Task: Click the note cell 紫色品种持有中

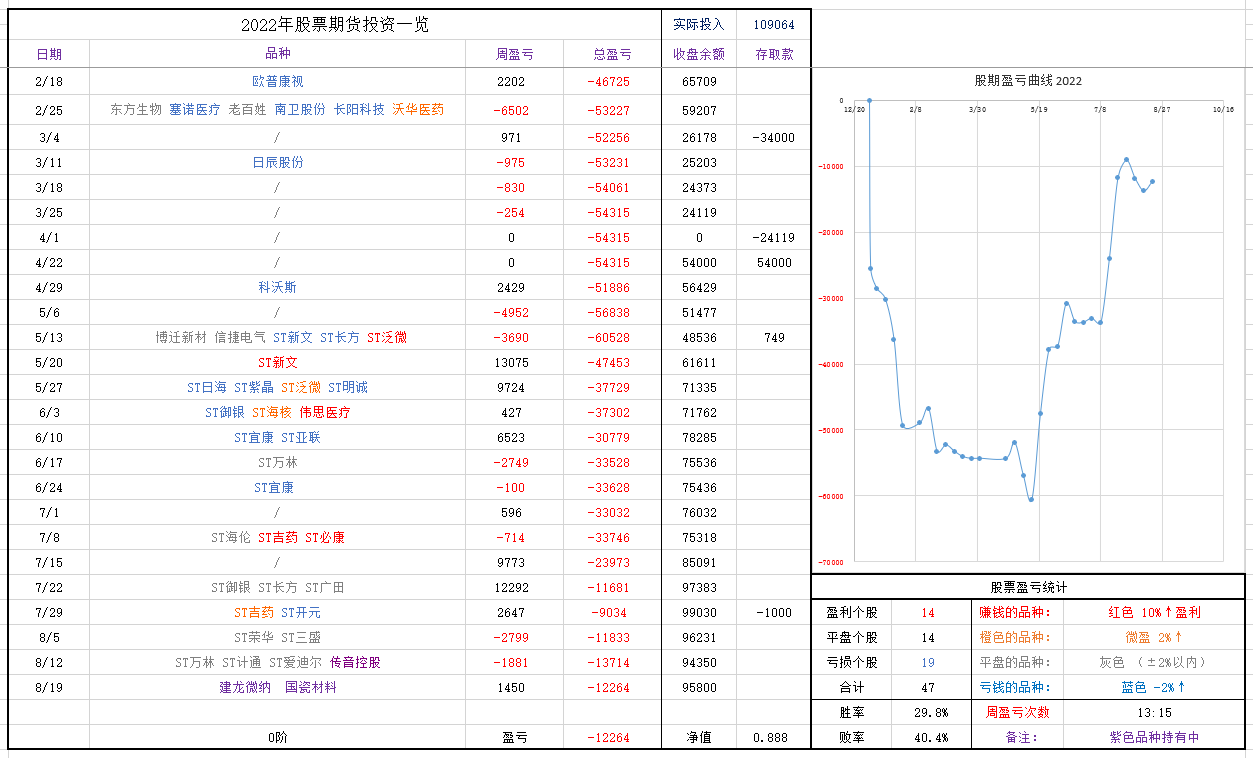Action: pos(1154,737)
